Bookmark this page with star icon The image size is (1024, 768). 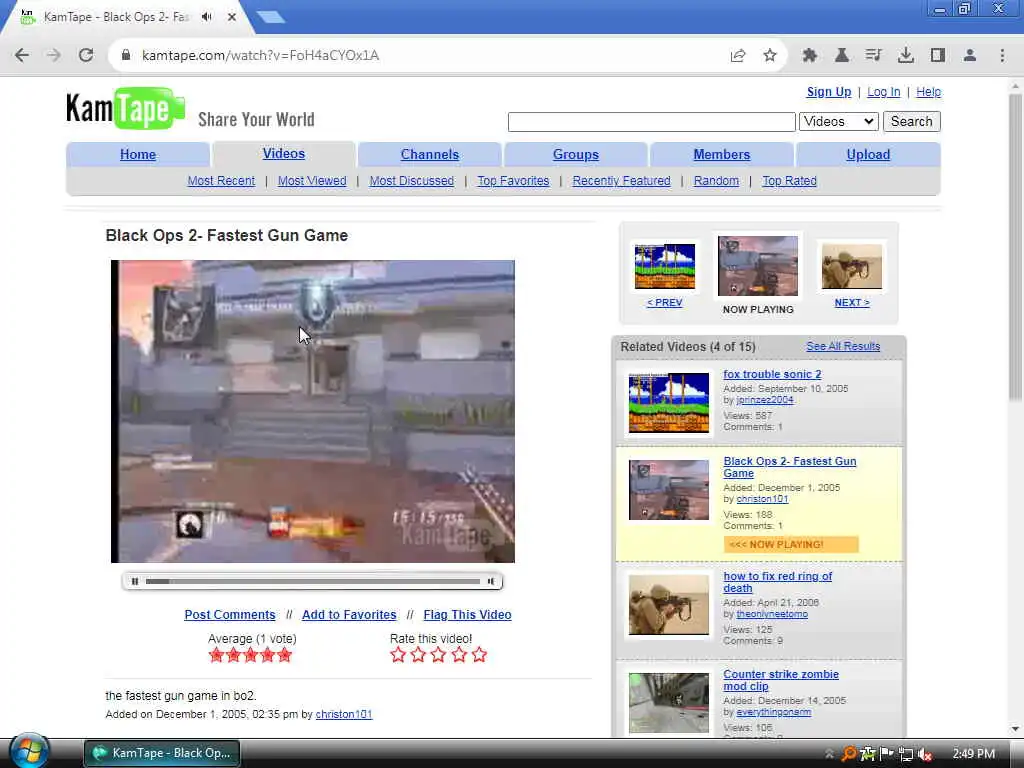tap(770, 56)
